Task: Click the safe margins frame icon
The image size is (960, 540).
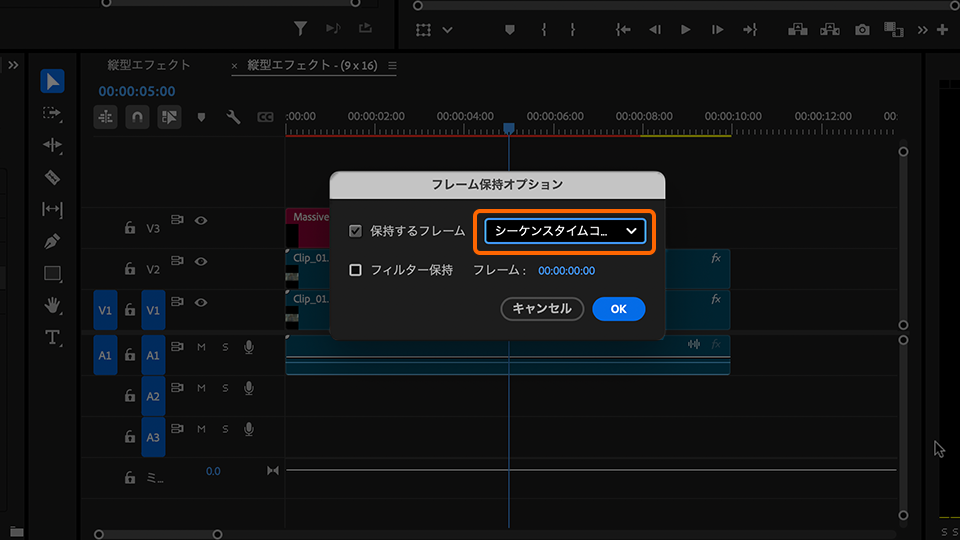Action: pyautogui.click(x=423, y=29)
